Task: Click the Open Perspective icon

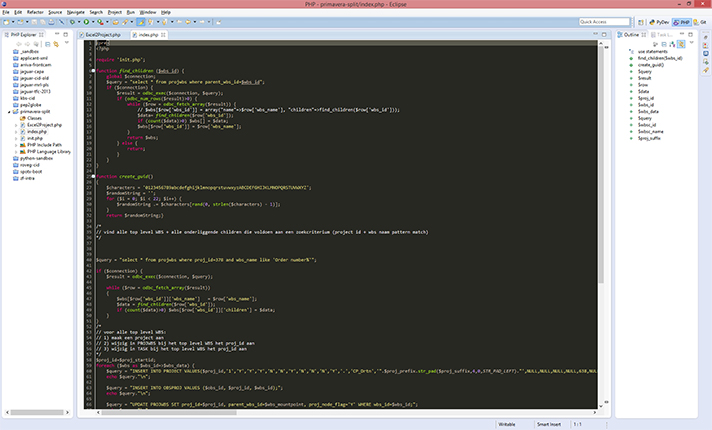Action: (640, 21)
